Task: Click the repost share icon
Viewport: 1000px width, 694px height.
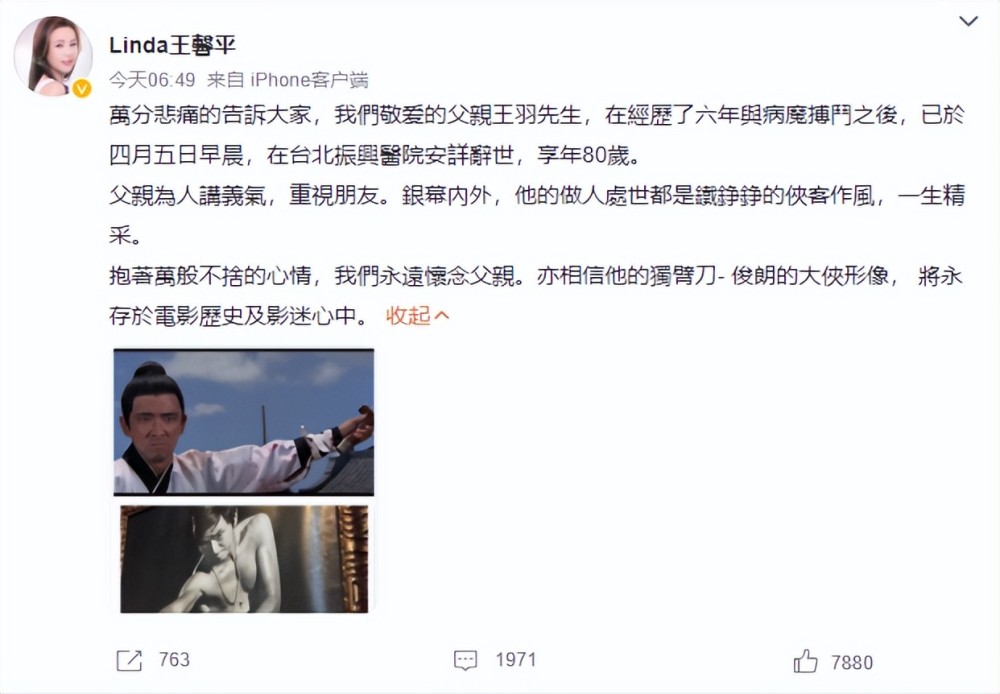Action: 129,661
